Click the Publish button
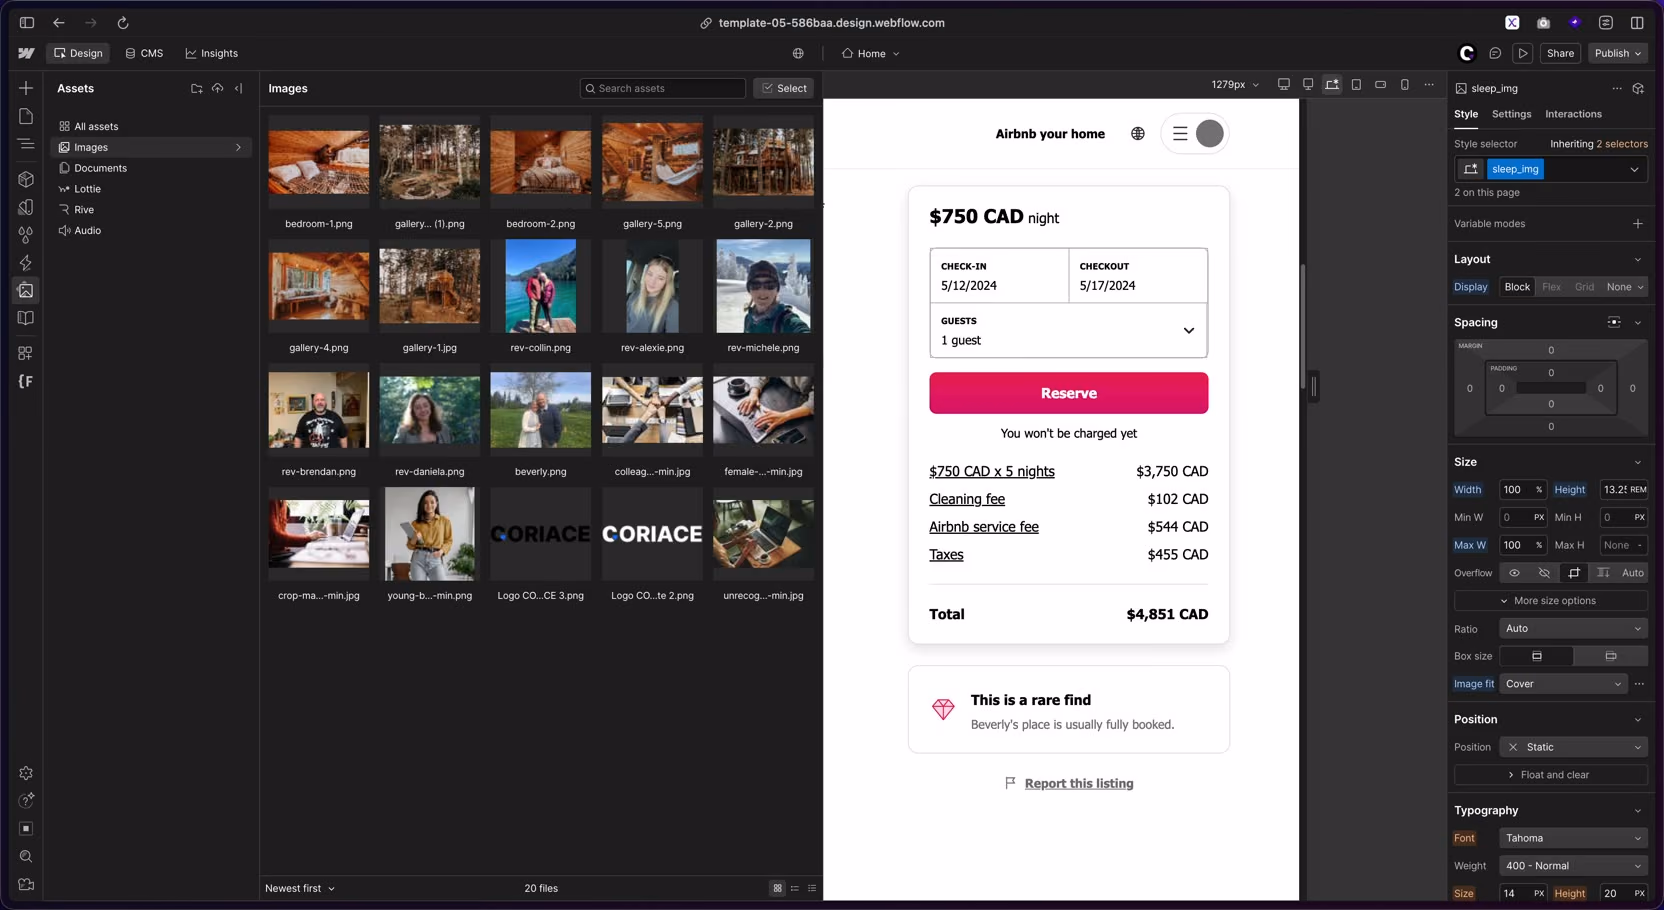This screenshot has width=1664, height=910. [1618, 53]
